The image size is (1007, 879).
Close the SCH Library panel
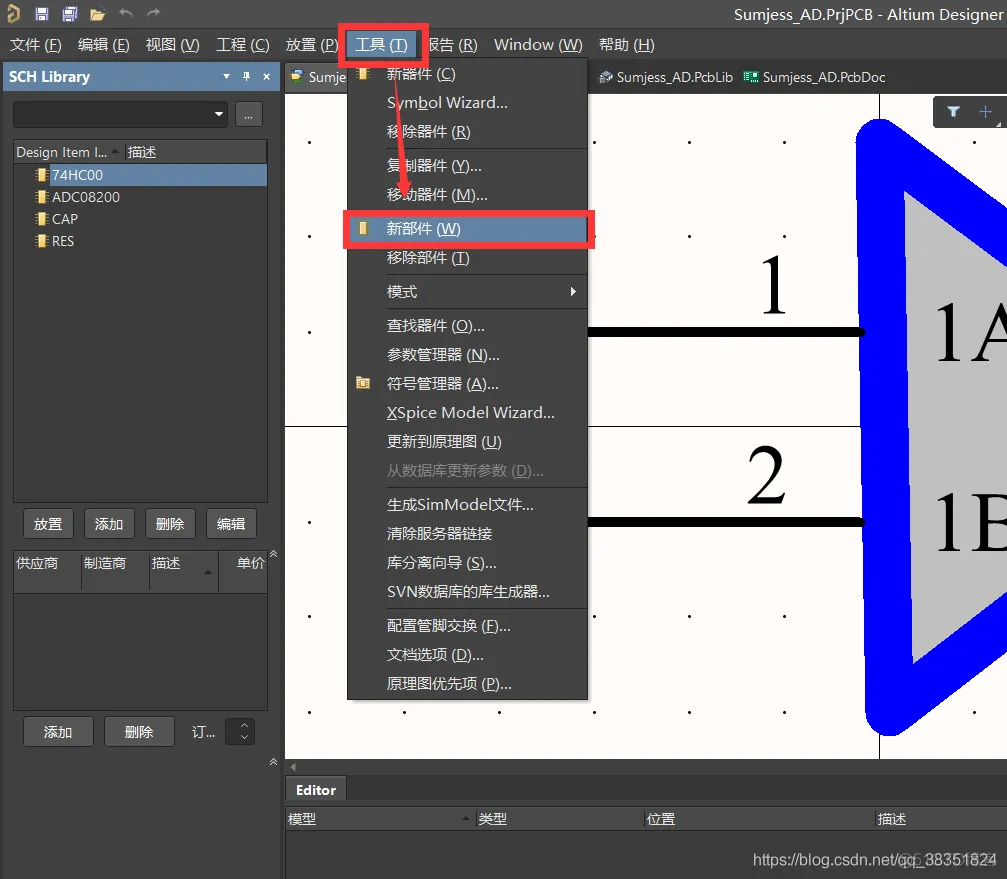tap(267, 76)
